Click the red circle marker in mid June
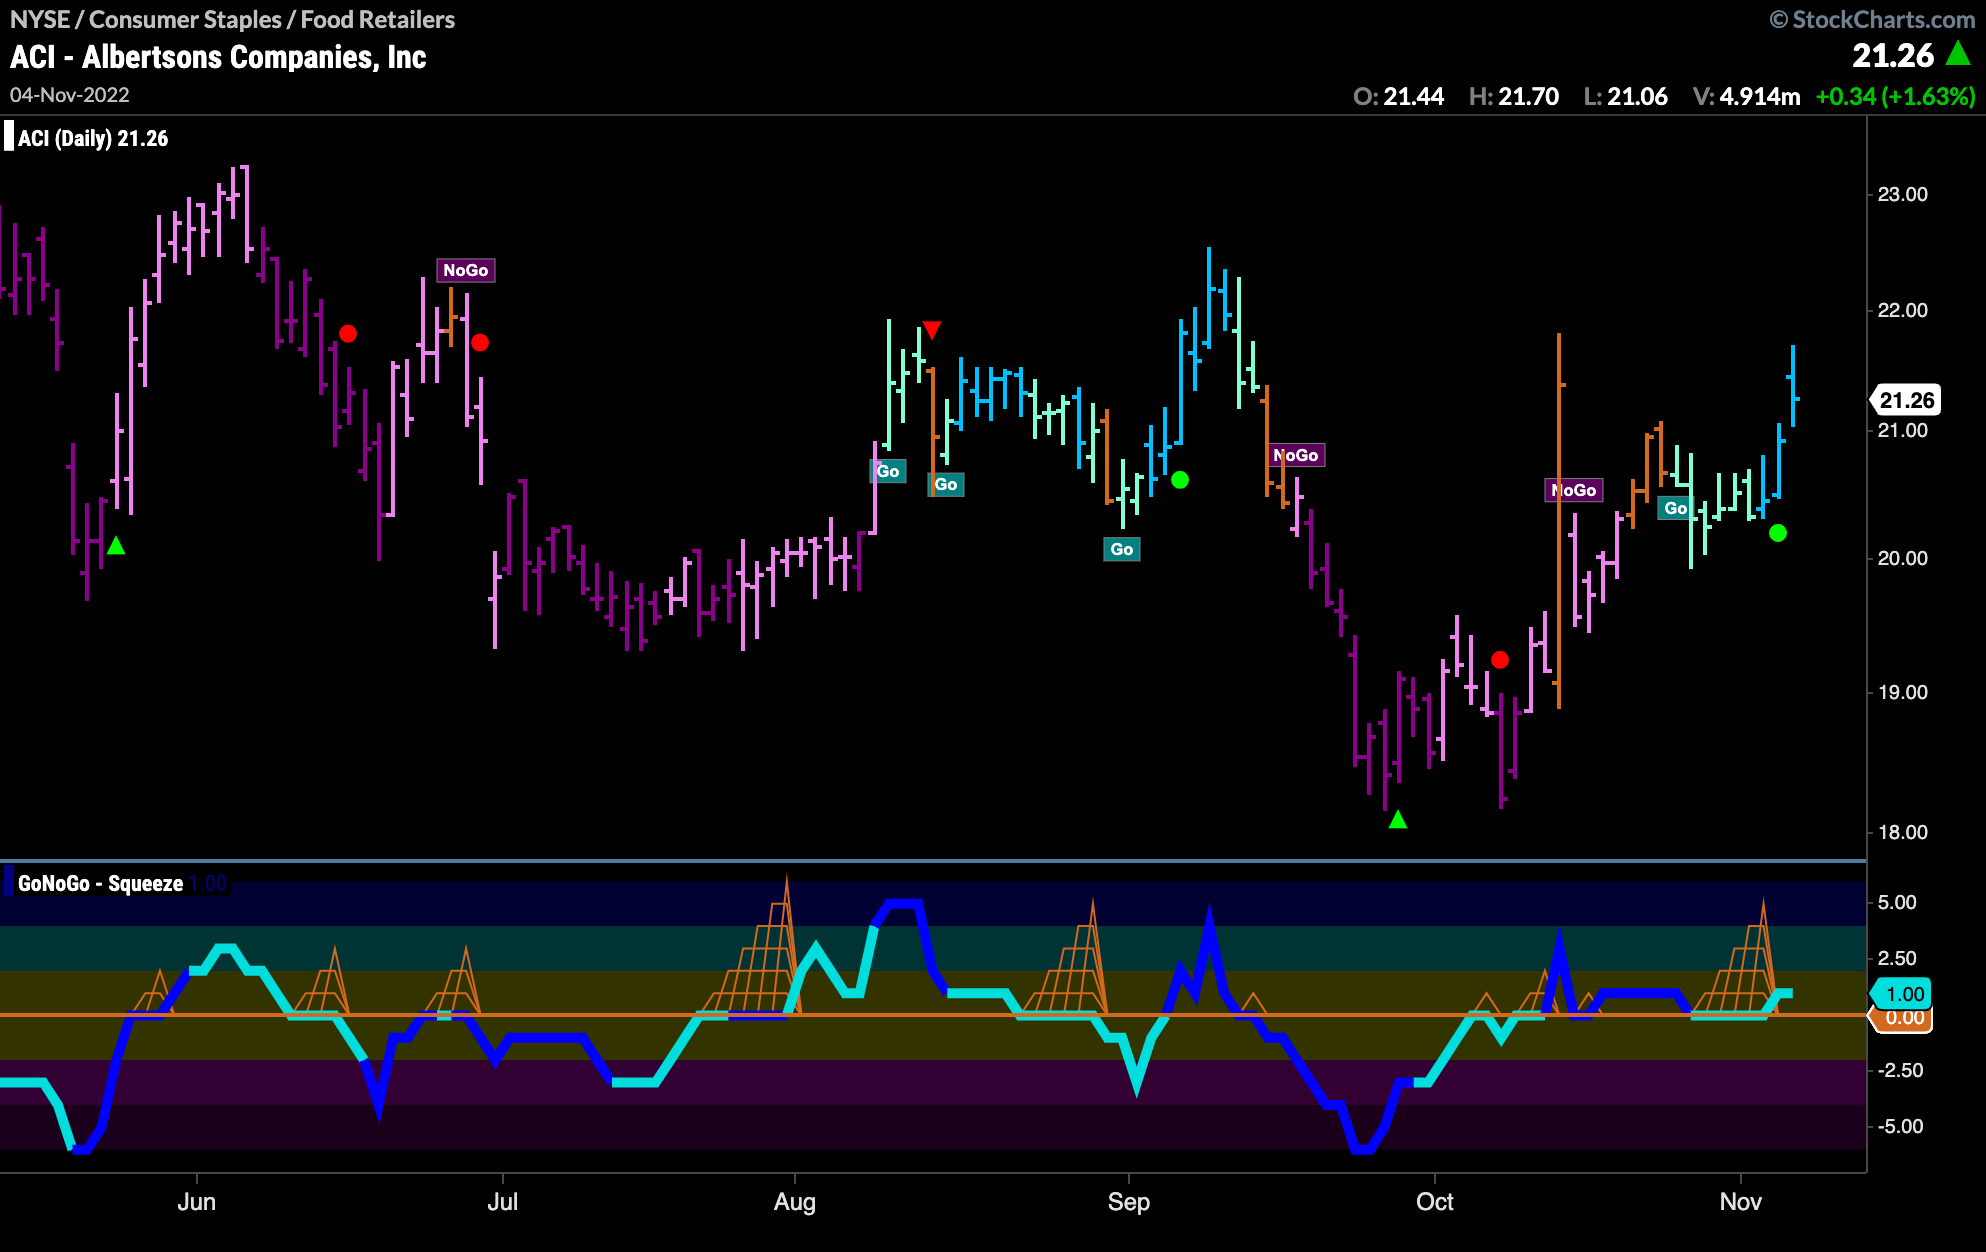Viewport: 1986px width, 1252px height. click(348, 334)
